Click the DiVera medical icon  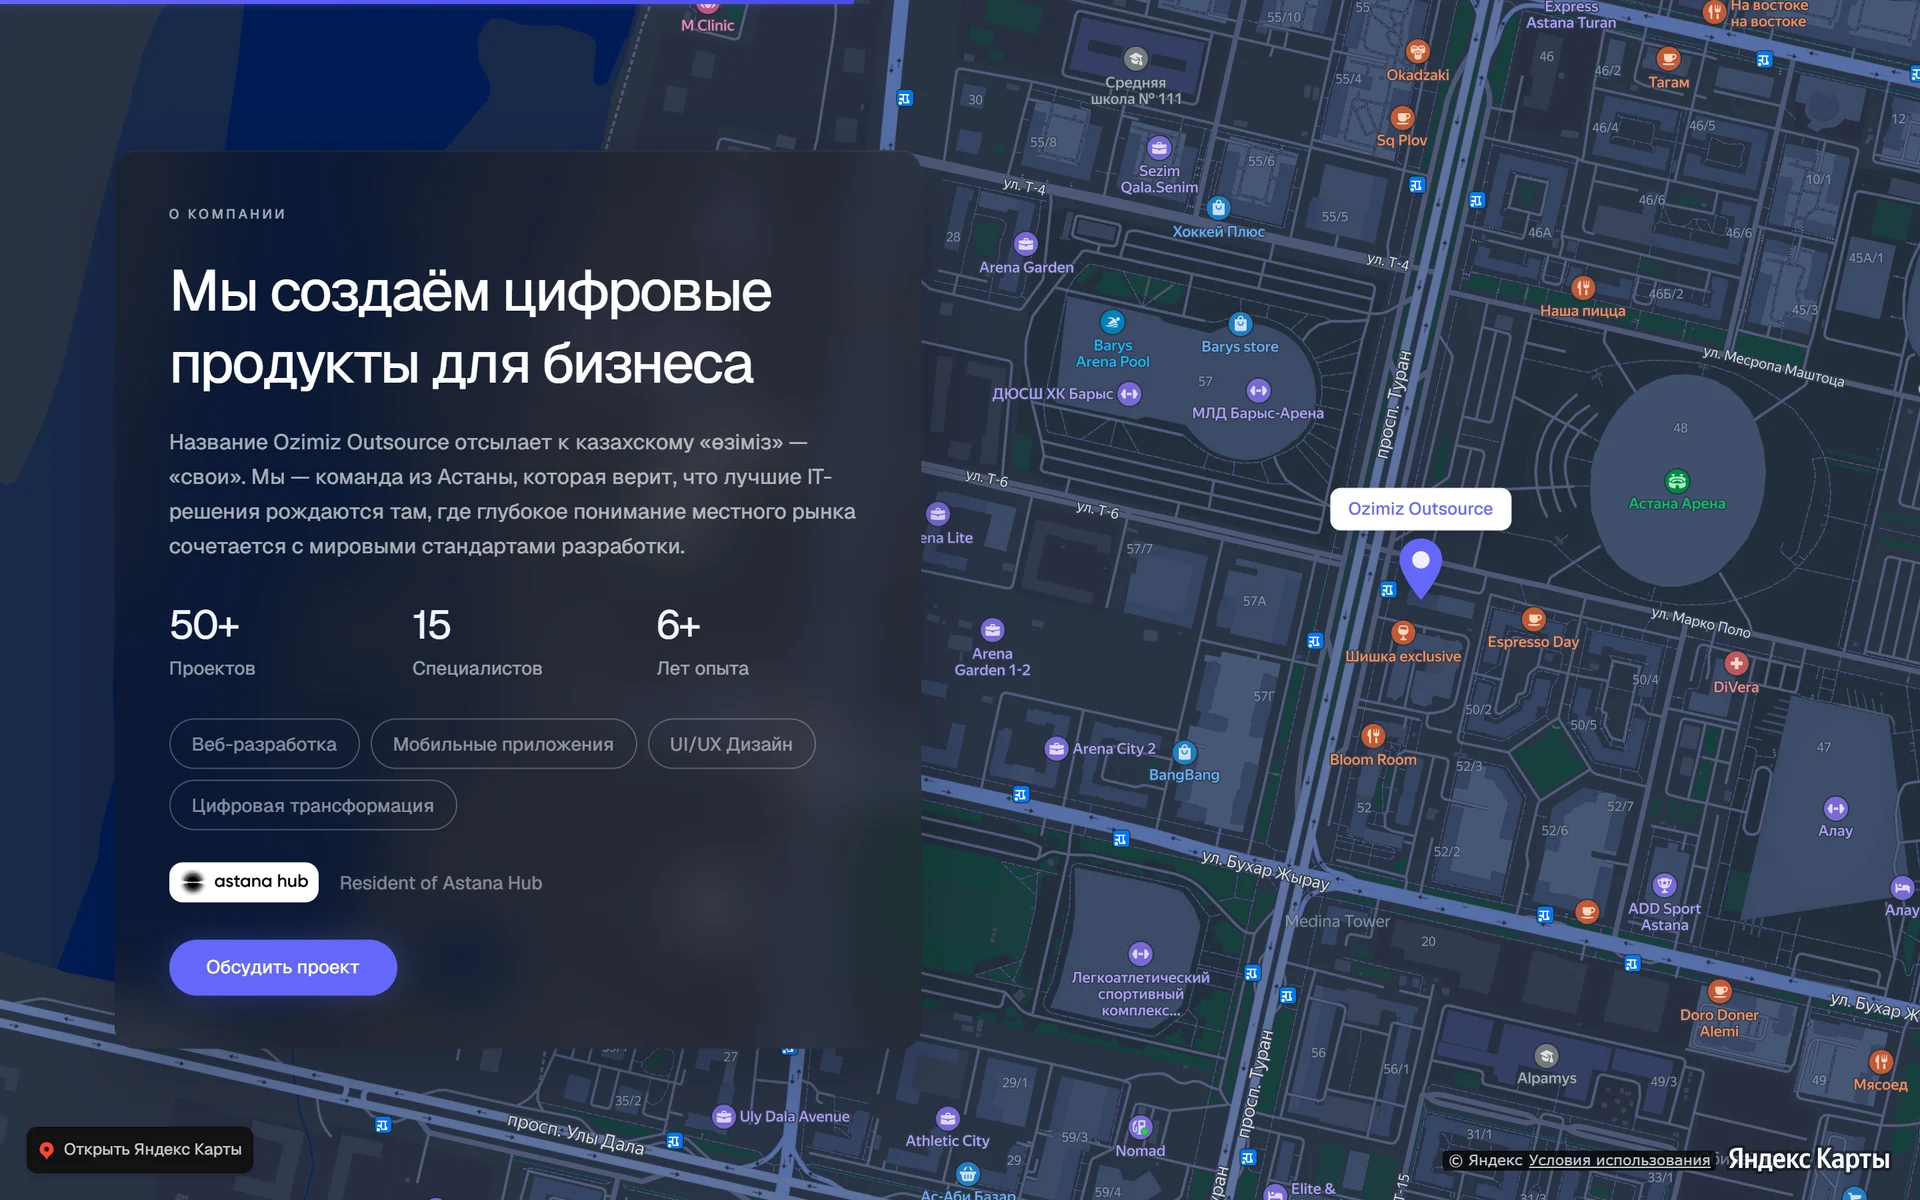tap(1736, 663)
